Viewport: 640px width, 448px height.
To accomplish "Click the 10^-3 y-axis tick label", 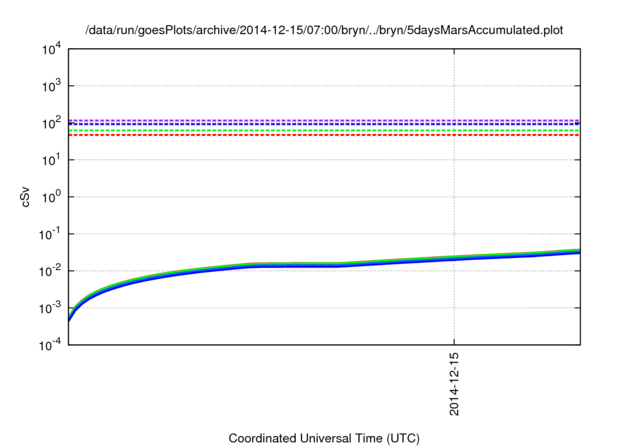I will tap(50, 308).
